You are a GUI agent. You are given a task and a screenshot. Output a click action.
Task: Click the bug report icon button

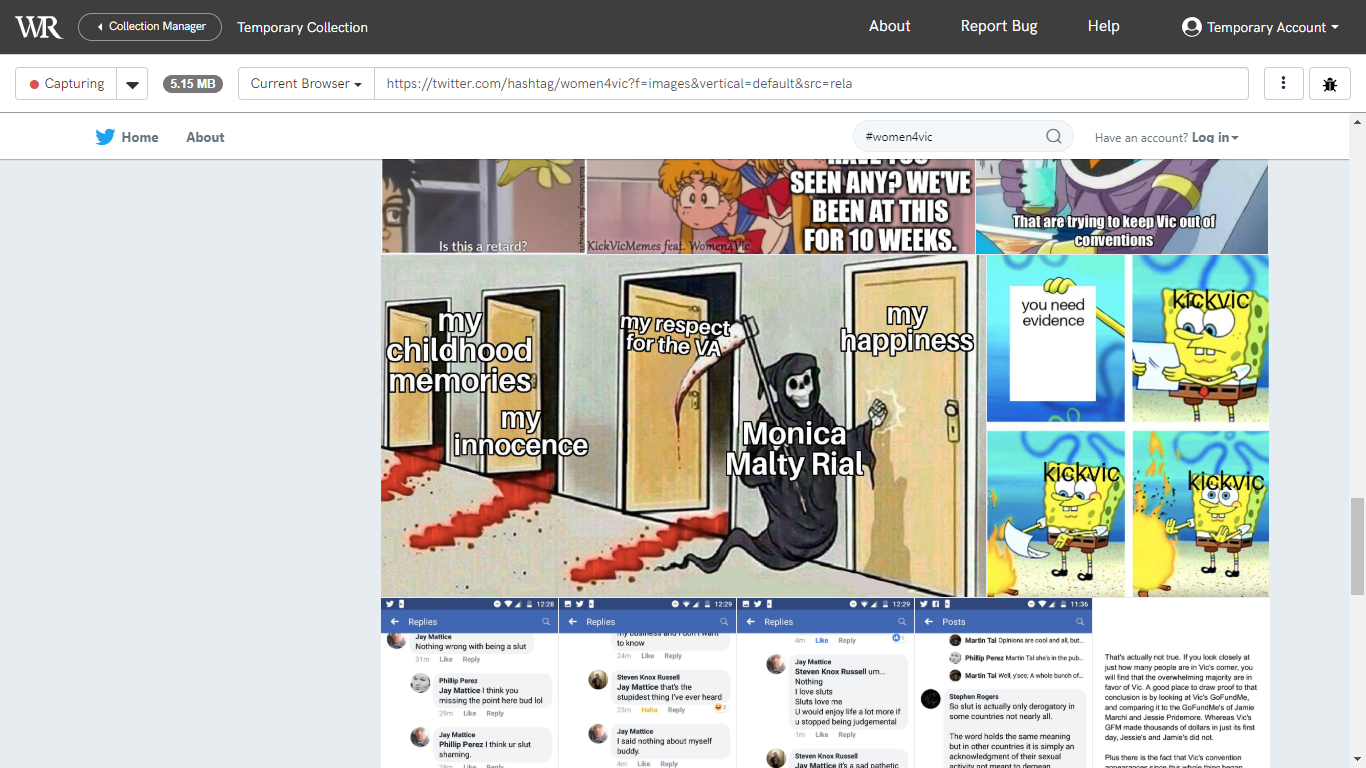pos(1330,84)
